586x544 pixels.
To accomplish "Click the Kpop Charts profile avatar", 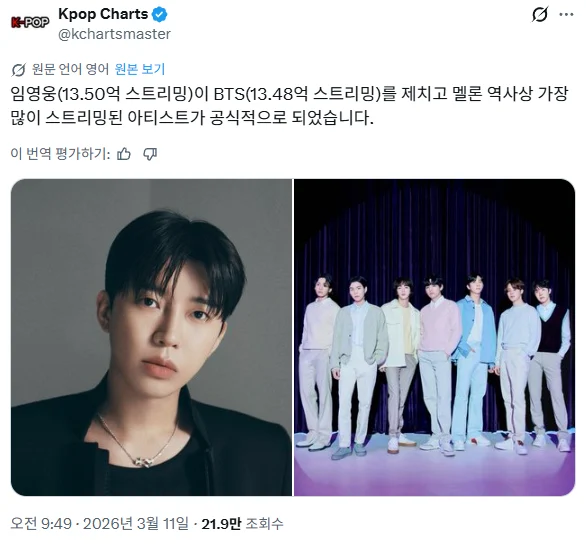I will [x=30, y=23].
